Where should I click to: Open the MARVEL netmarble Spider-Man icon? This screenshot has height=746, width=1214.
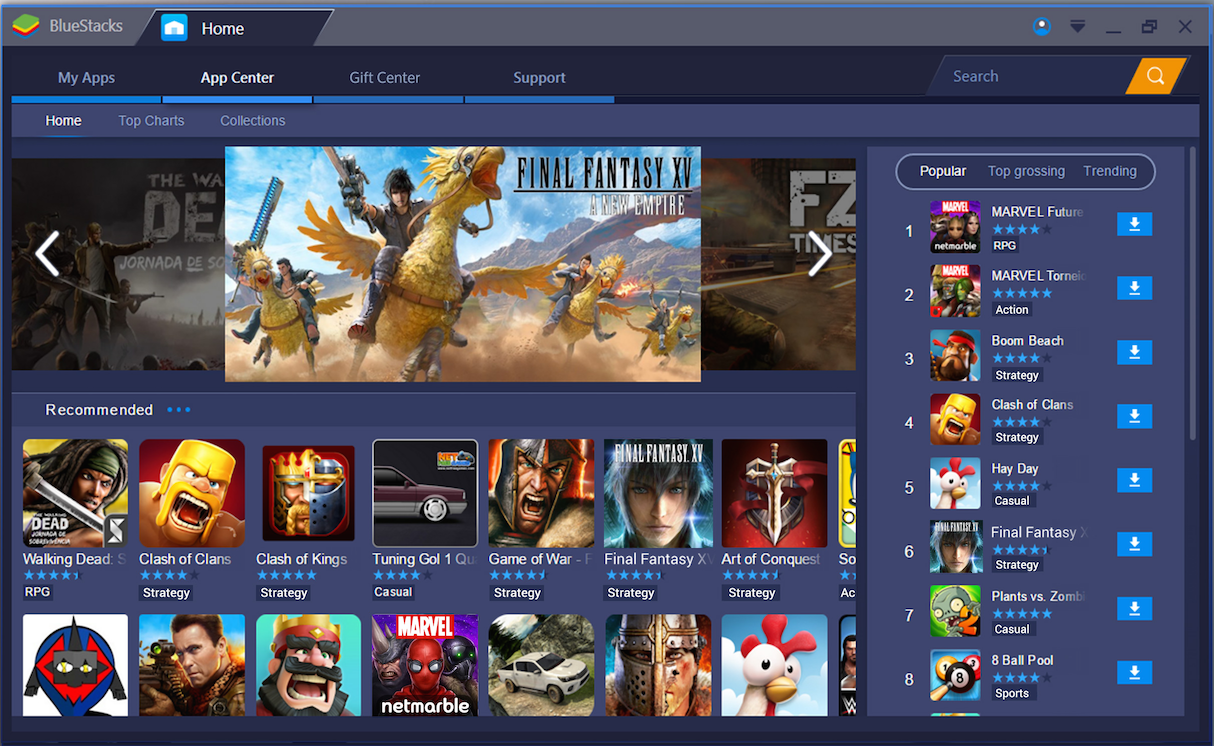click(425, 665)
